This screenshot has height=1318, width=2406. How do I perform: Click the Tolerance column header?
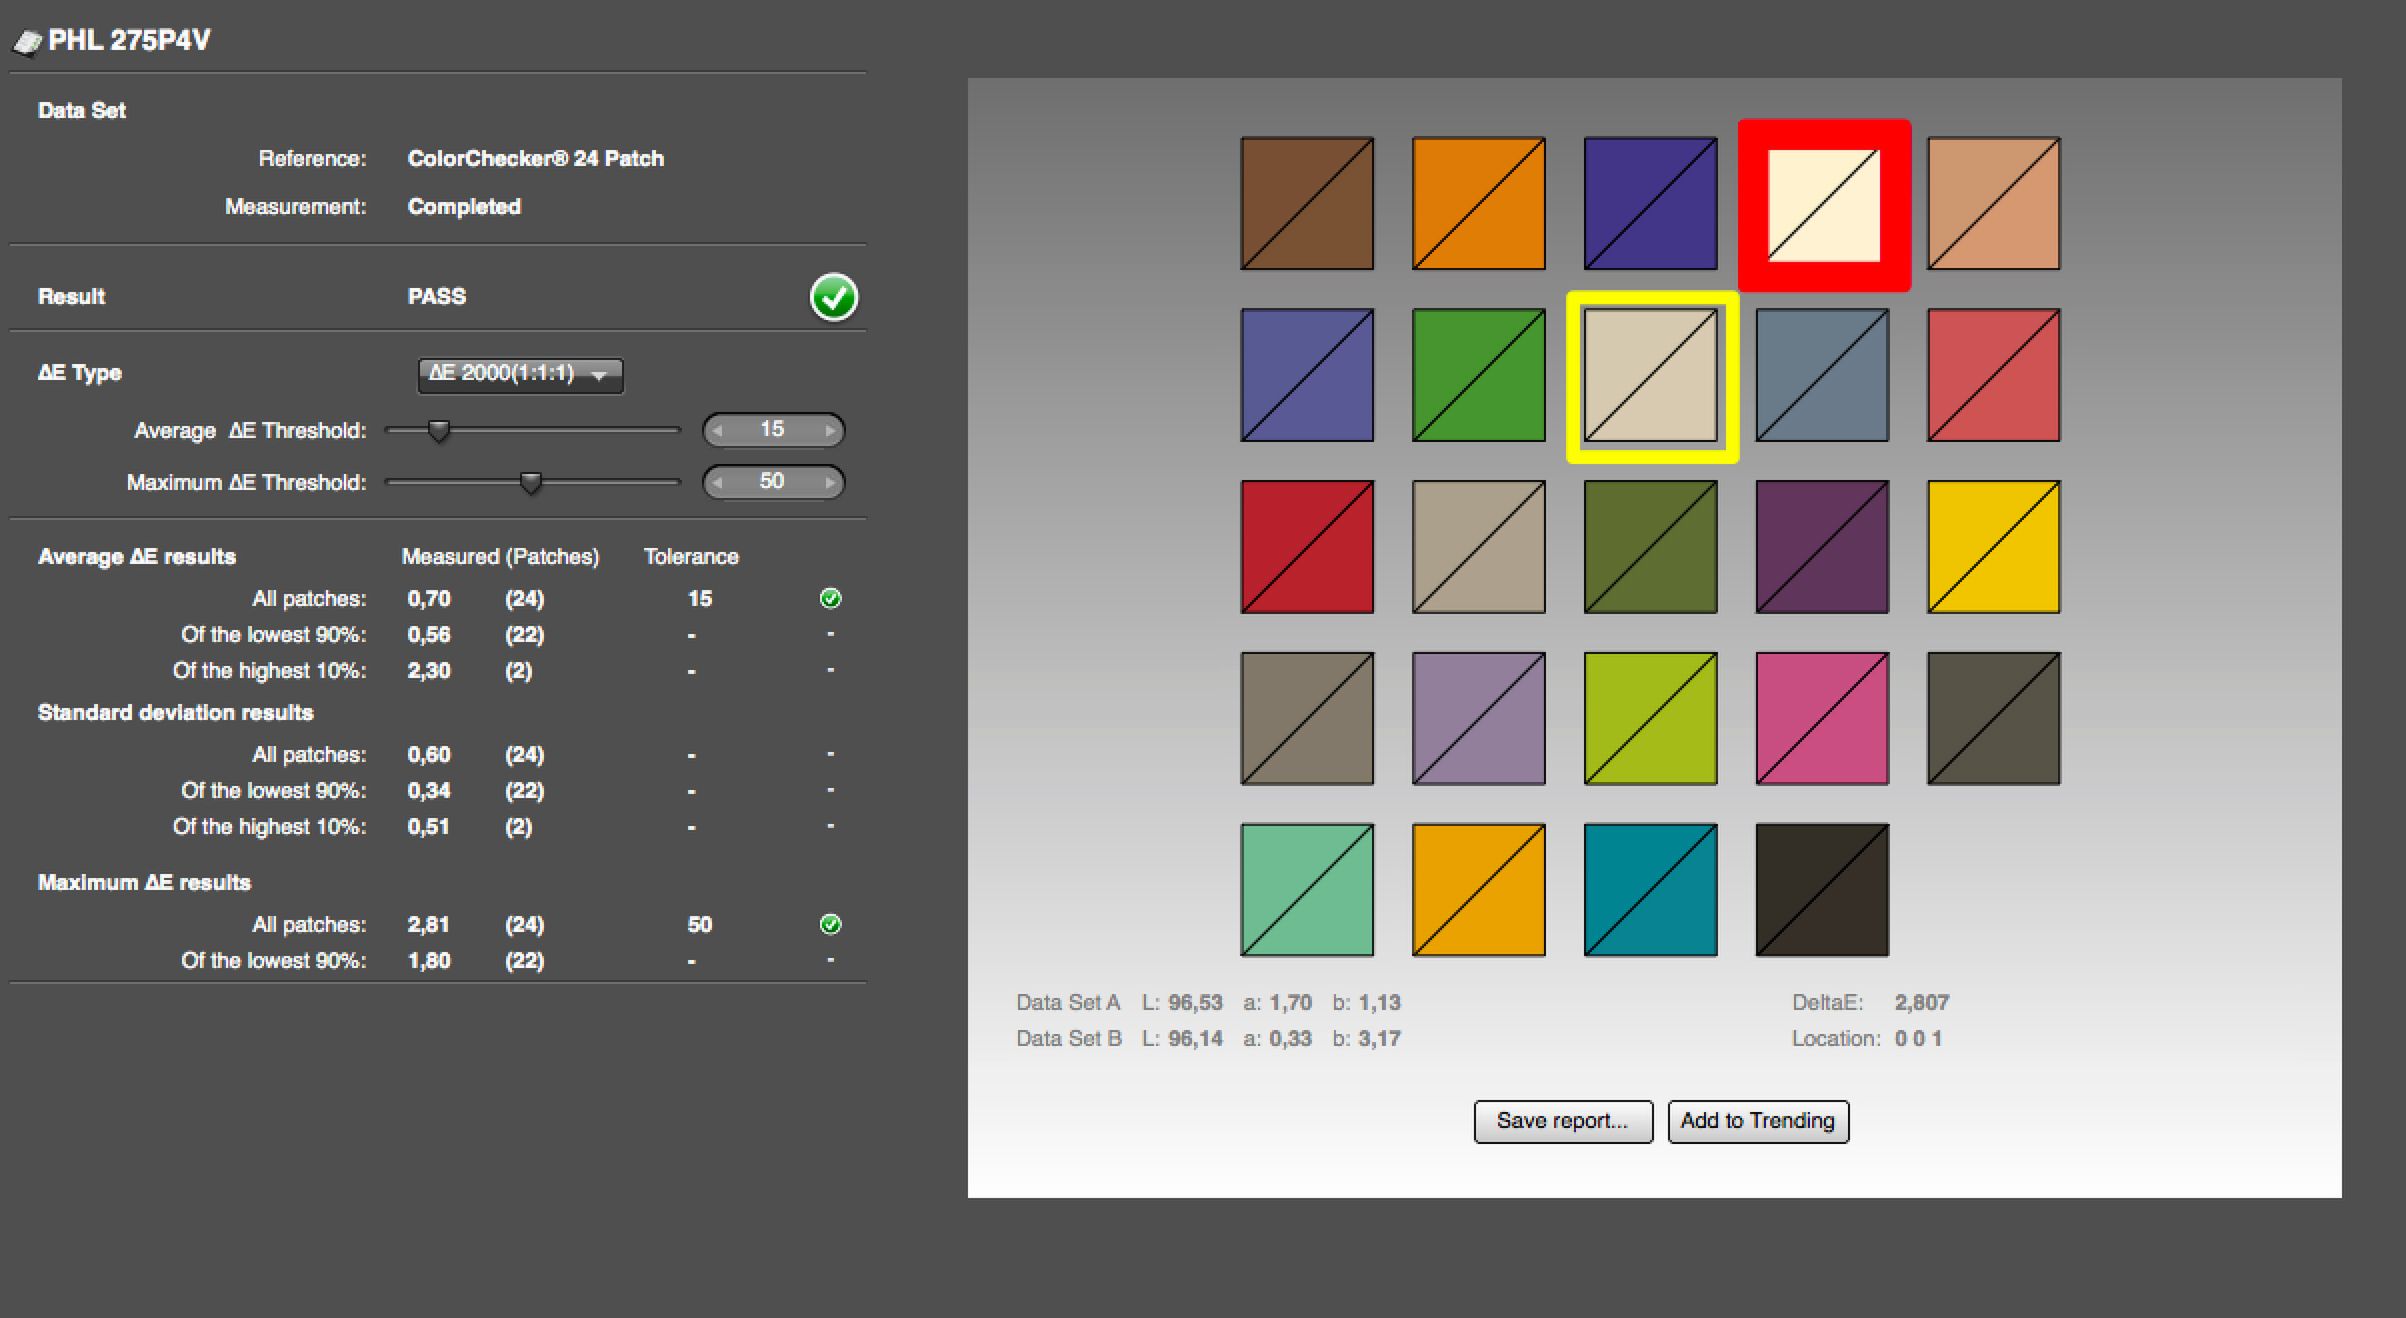point(691,556)
